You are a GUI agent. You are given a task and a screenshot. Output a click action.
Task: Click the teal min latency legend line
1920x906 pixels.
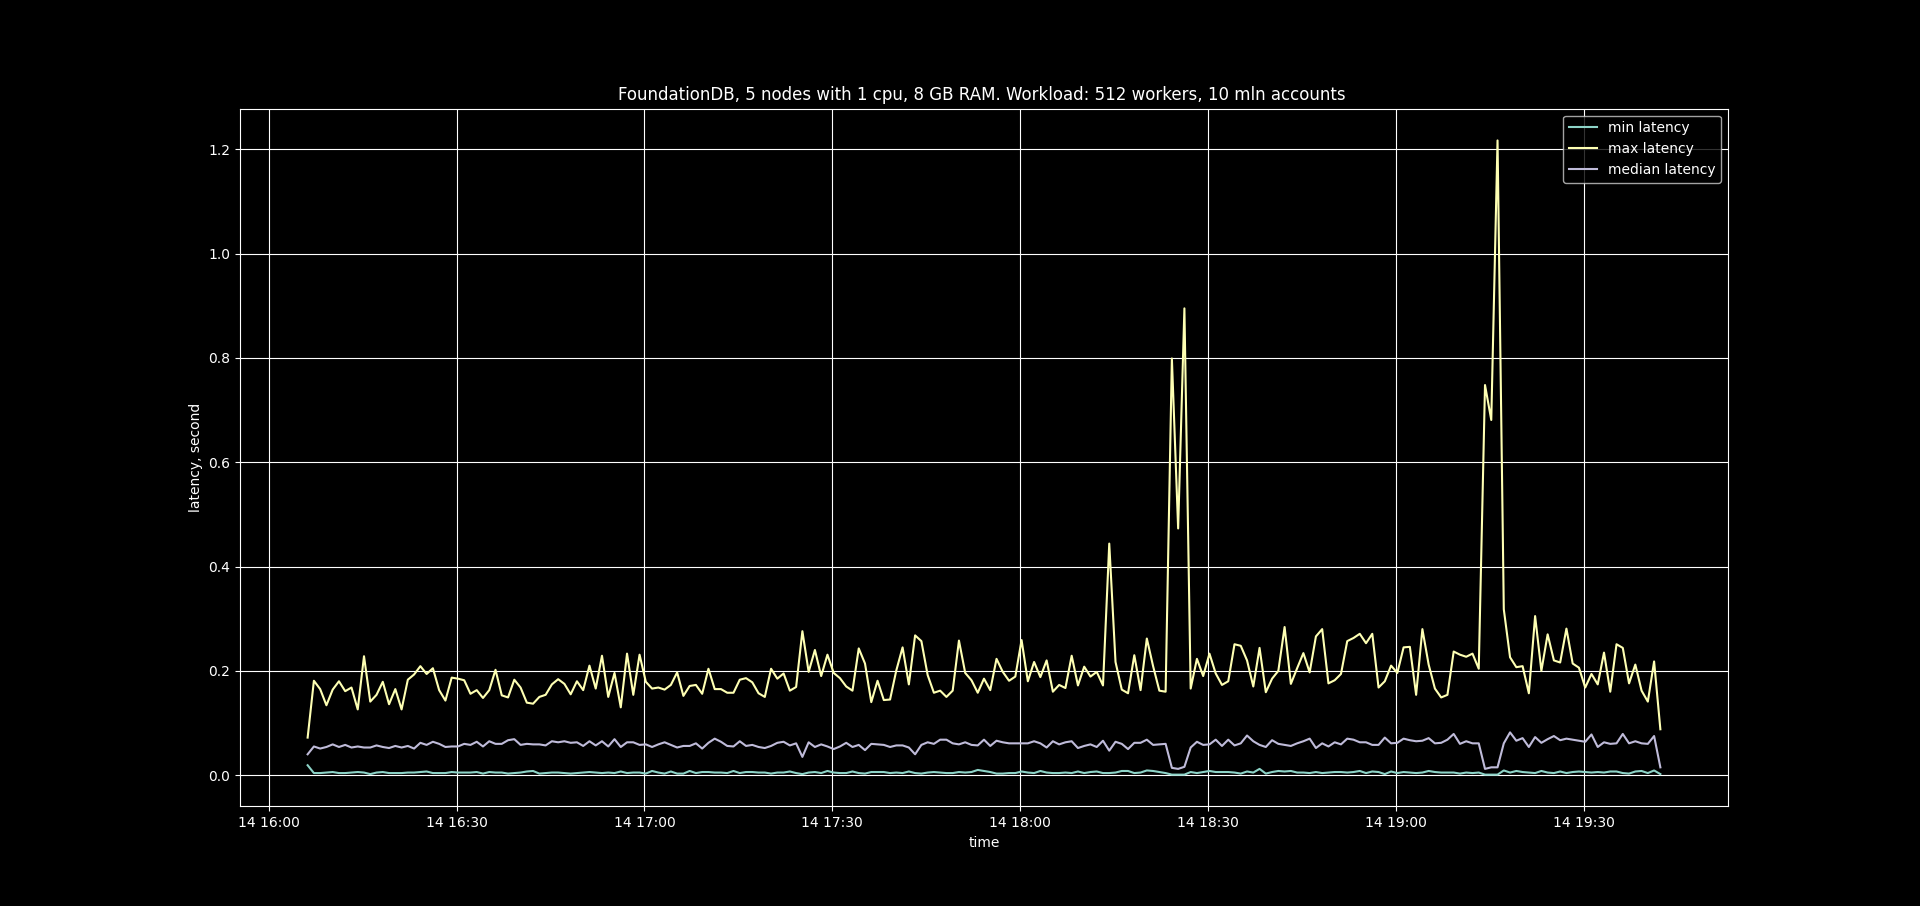(1583, 127)
